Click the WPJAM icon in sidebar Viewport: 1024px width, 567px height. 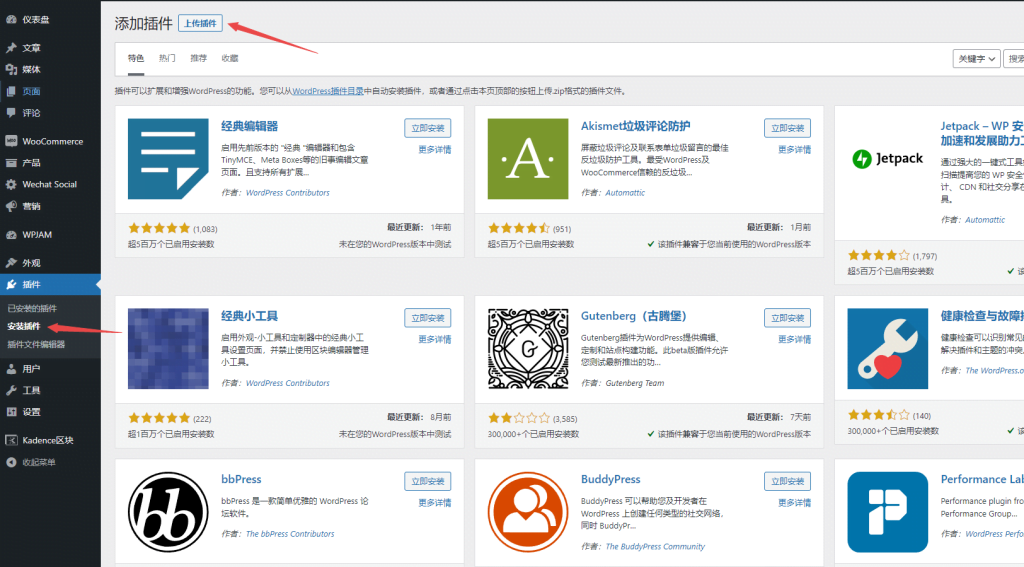pyautogui.click(x=11, y=235)
